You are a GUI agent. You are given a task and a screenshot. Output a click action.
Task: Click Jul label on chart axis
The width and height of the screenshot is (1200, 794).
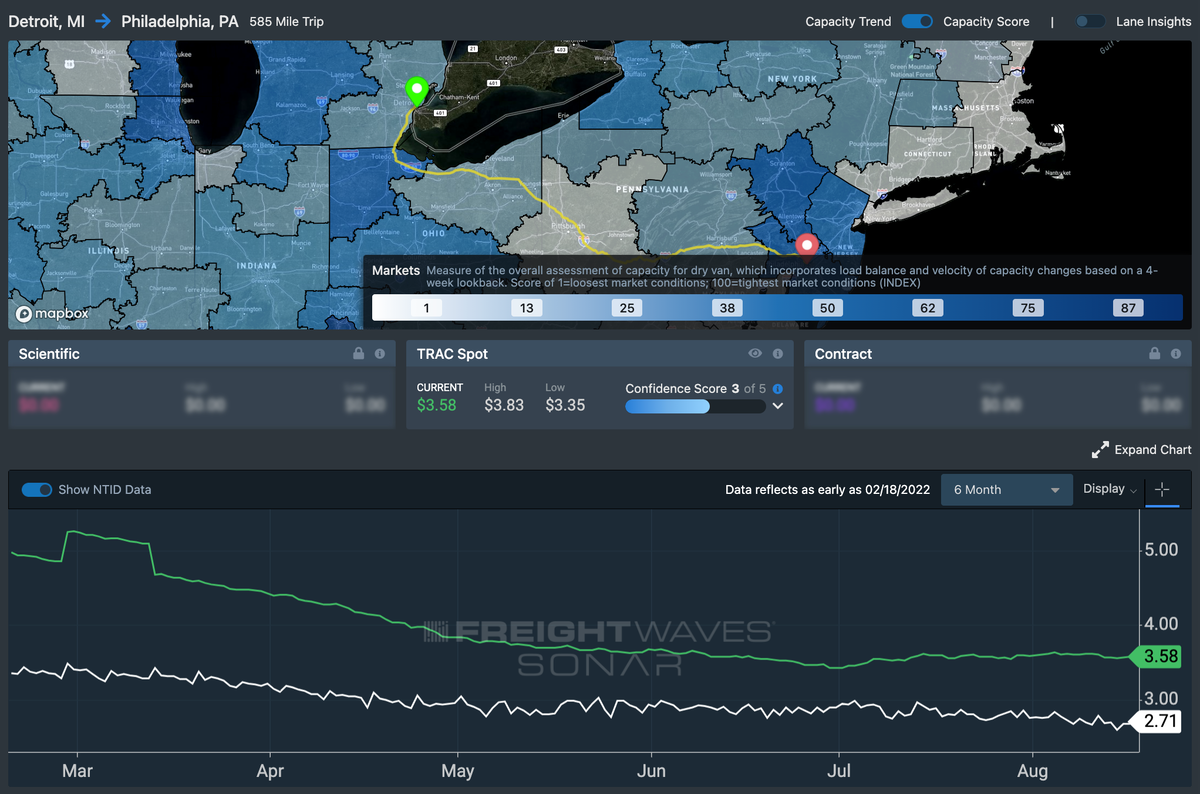[x=839, y=771]
